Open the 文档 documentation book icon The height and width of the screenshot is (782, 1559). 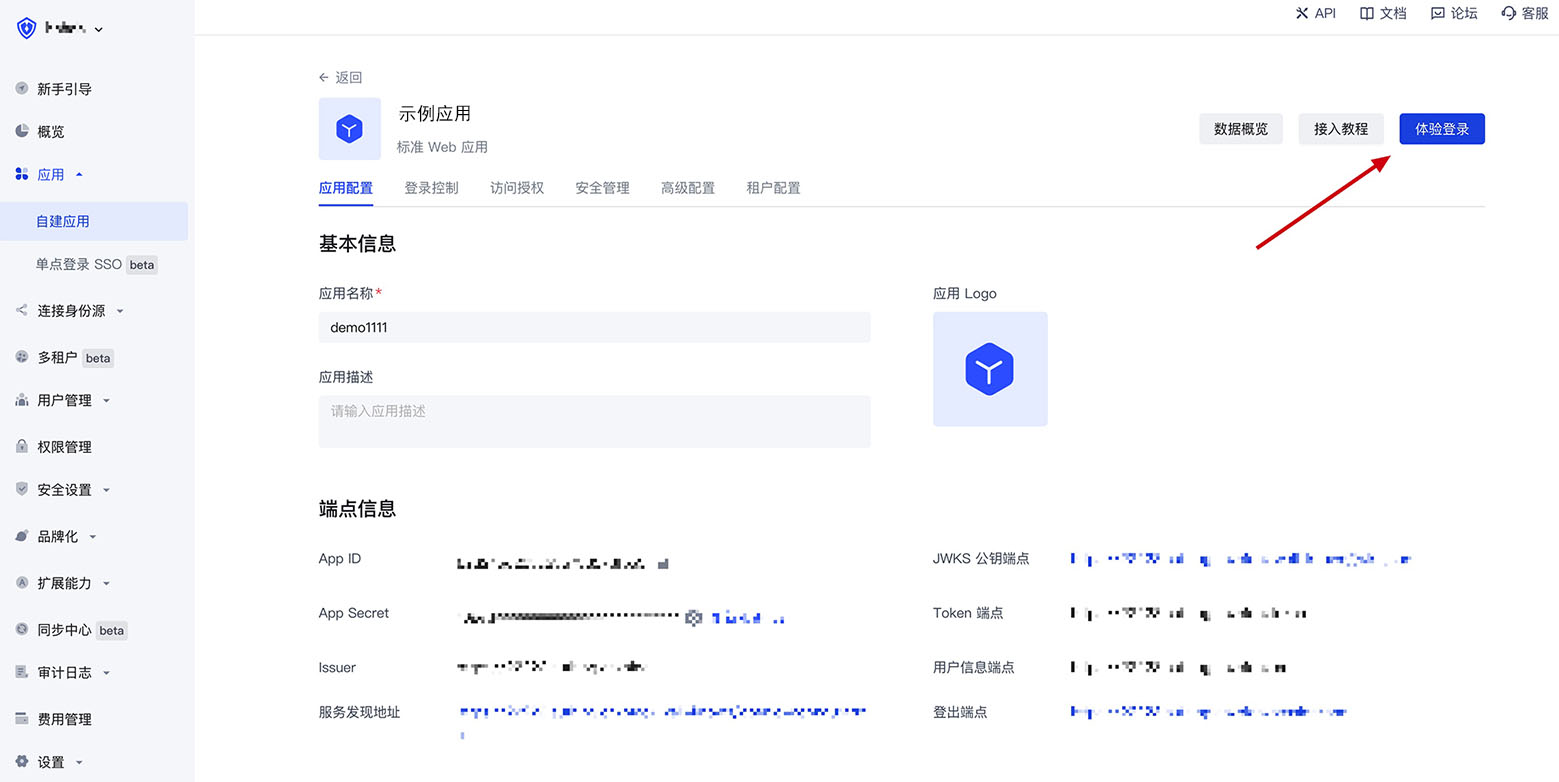[x=1367, y=13]
